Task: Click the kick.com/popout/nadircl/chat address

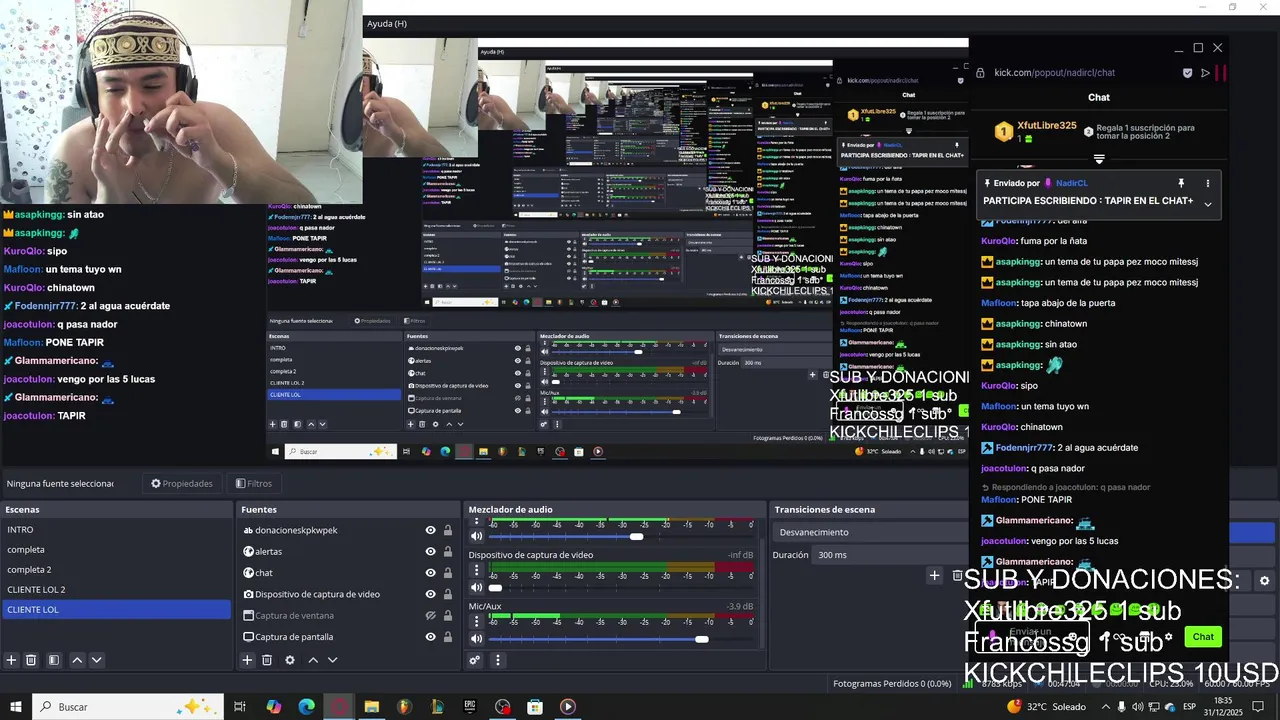Action: point(1054,73)
